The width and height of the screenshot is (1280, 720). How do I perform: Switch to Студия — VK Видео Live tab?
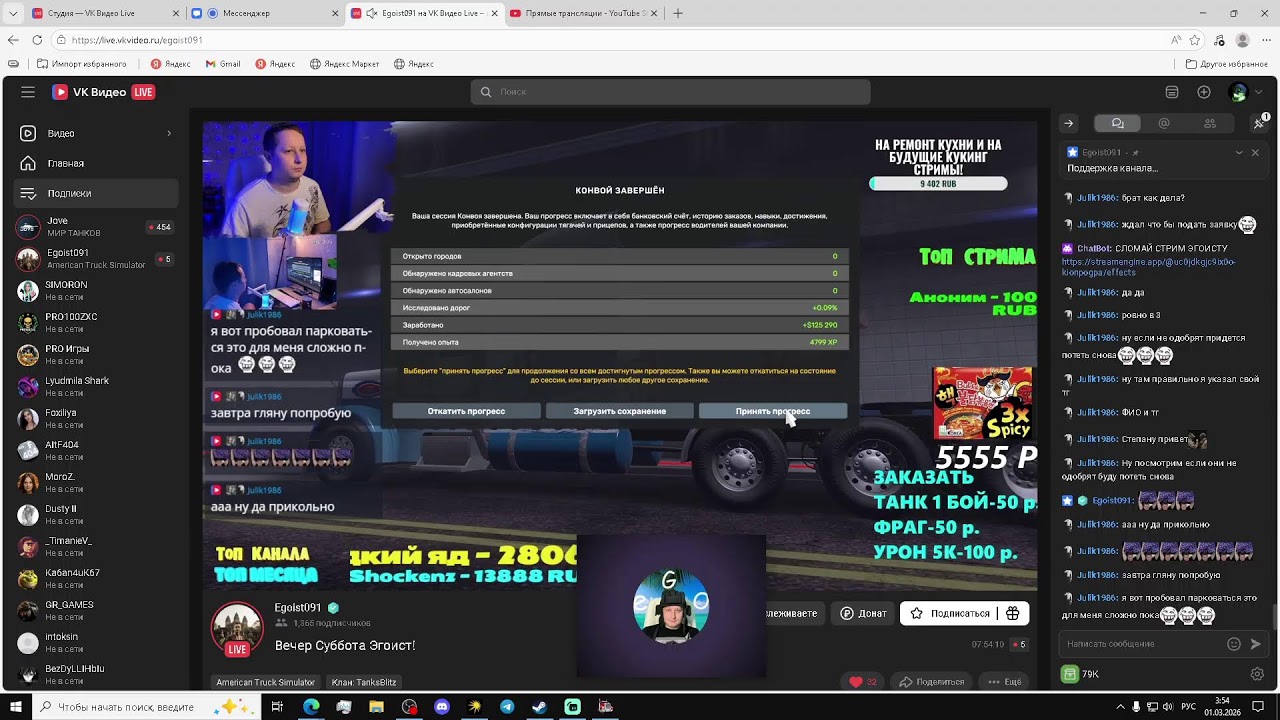[x=104, y=13]
